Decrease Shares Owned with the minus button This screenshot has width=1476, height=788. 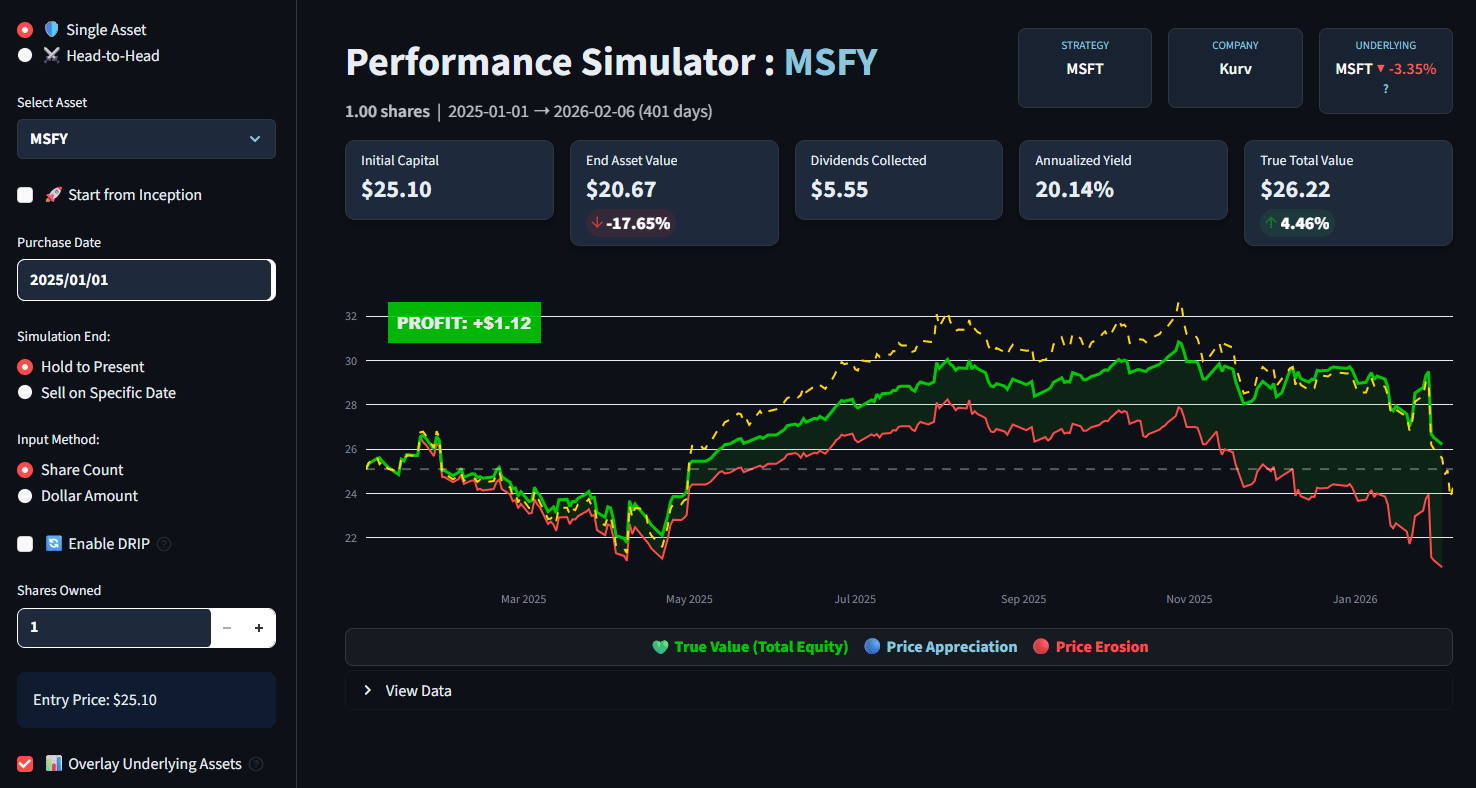pyautogui.click(x=227, y=628)
